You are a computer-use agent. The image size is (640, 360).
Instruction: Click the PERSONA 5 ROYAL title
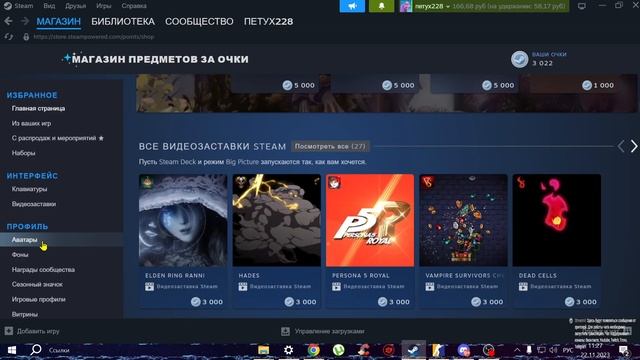point(361,276)
